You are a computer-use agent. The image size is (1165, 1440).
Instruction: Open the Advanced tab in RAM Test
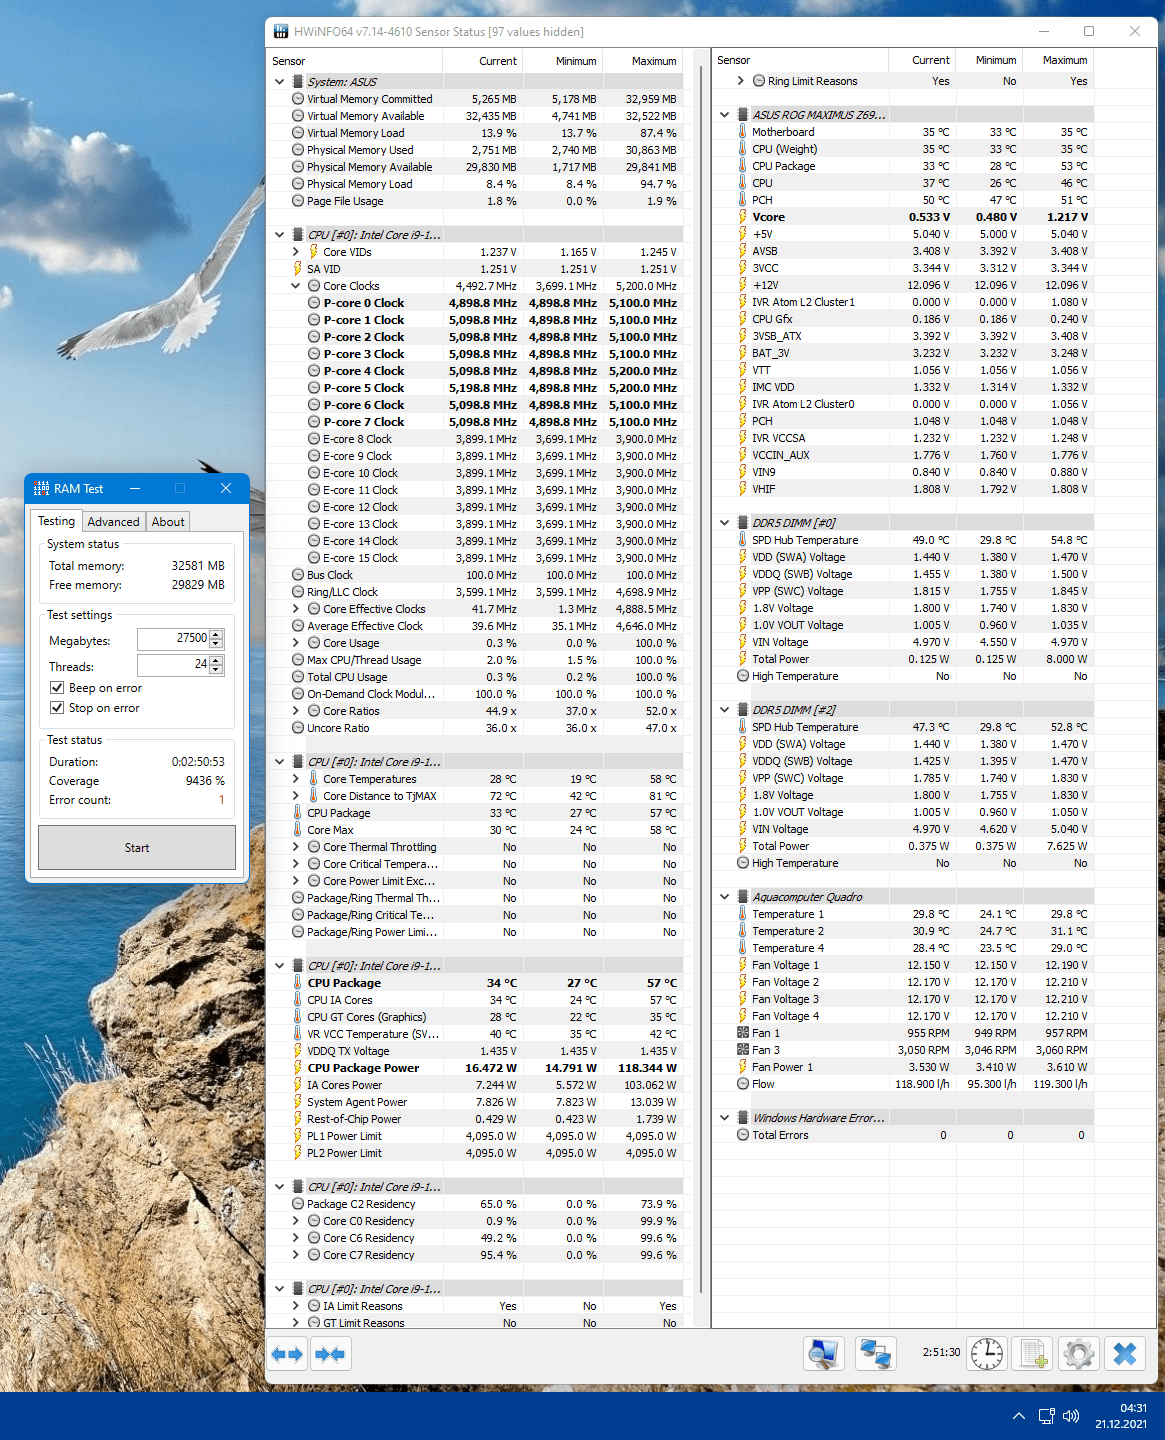click(113, 522)
